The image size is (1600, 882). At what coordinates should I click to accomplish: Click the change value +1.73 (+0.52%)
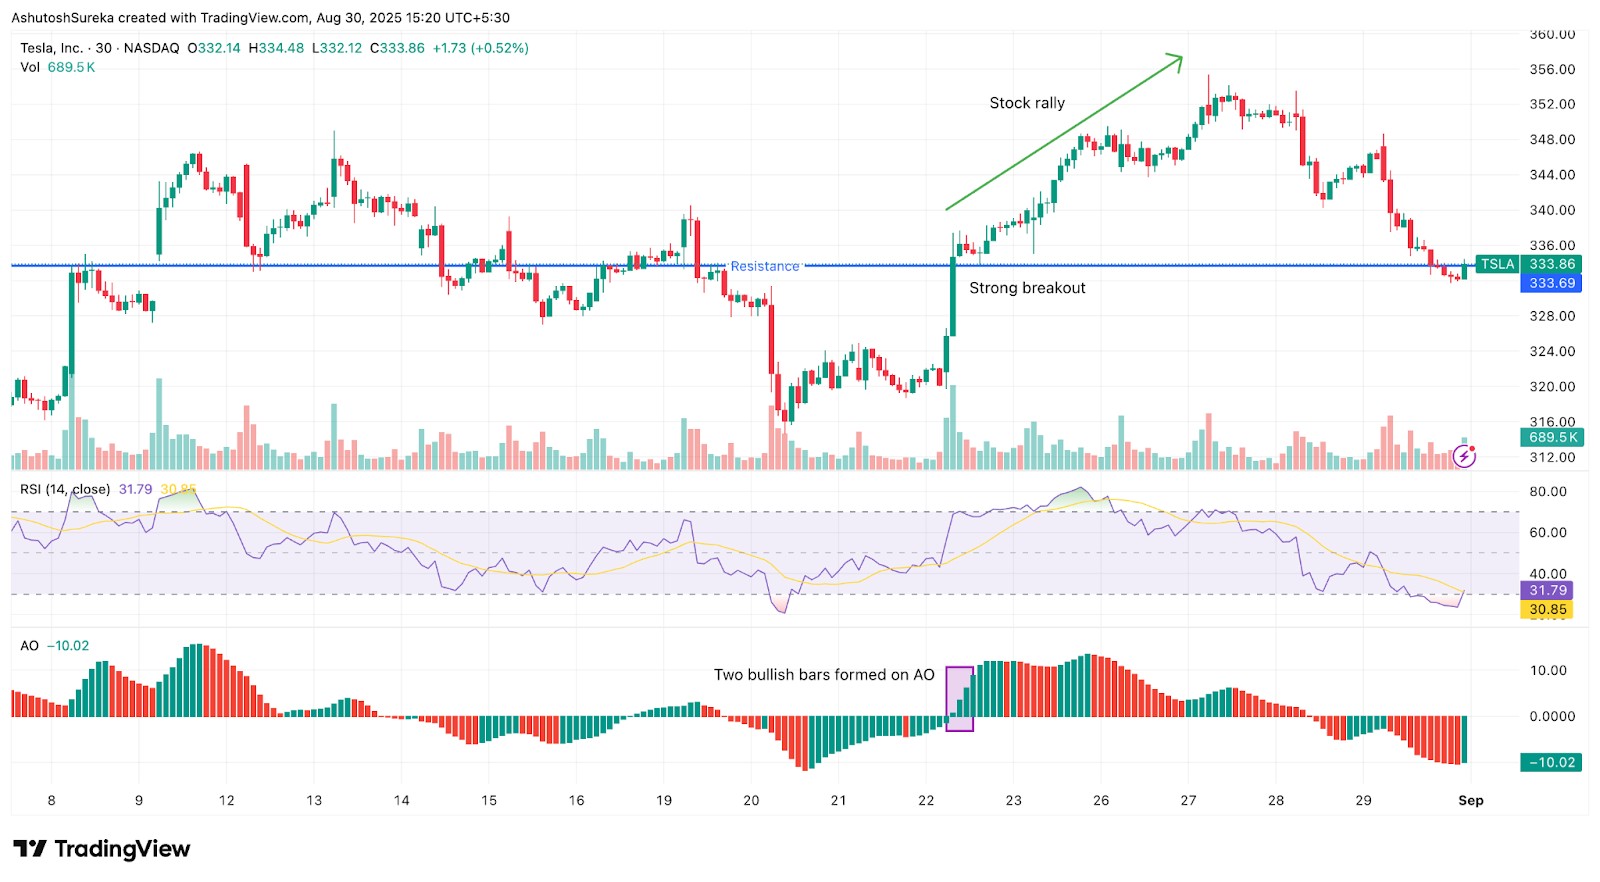click(481, 48)
